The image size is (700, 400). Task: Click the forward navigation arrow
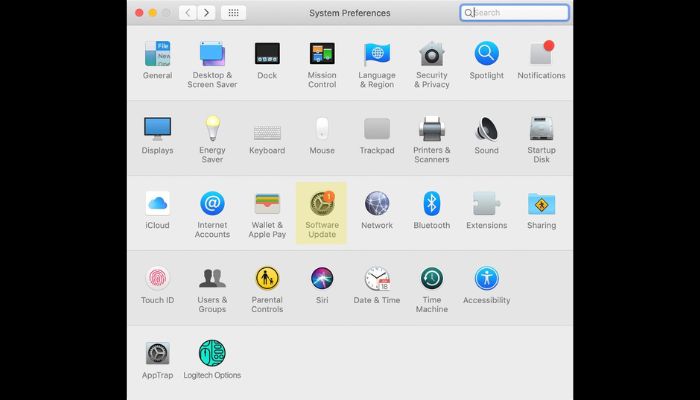coord(206,13)
